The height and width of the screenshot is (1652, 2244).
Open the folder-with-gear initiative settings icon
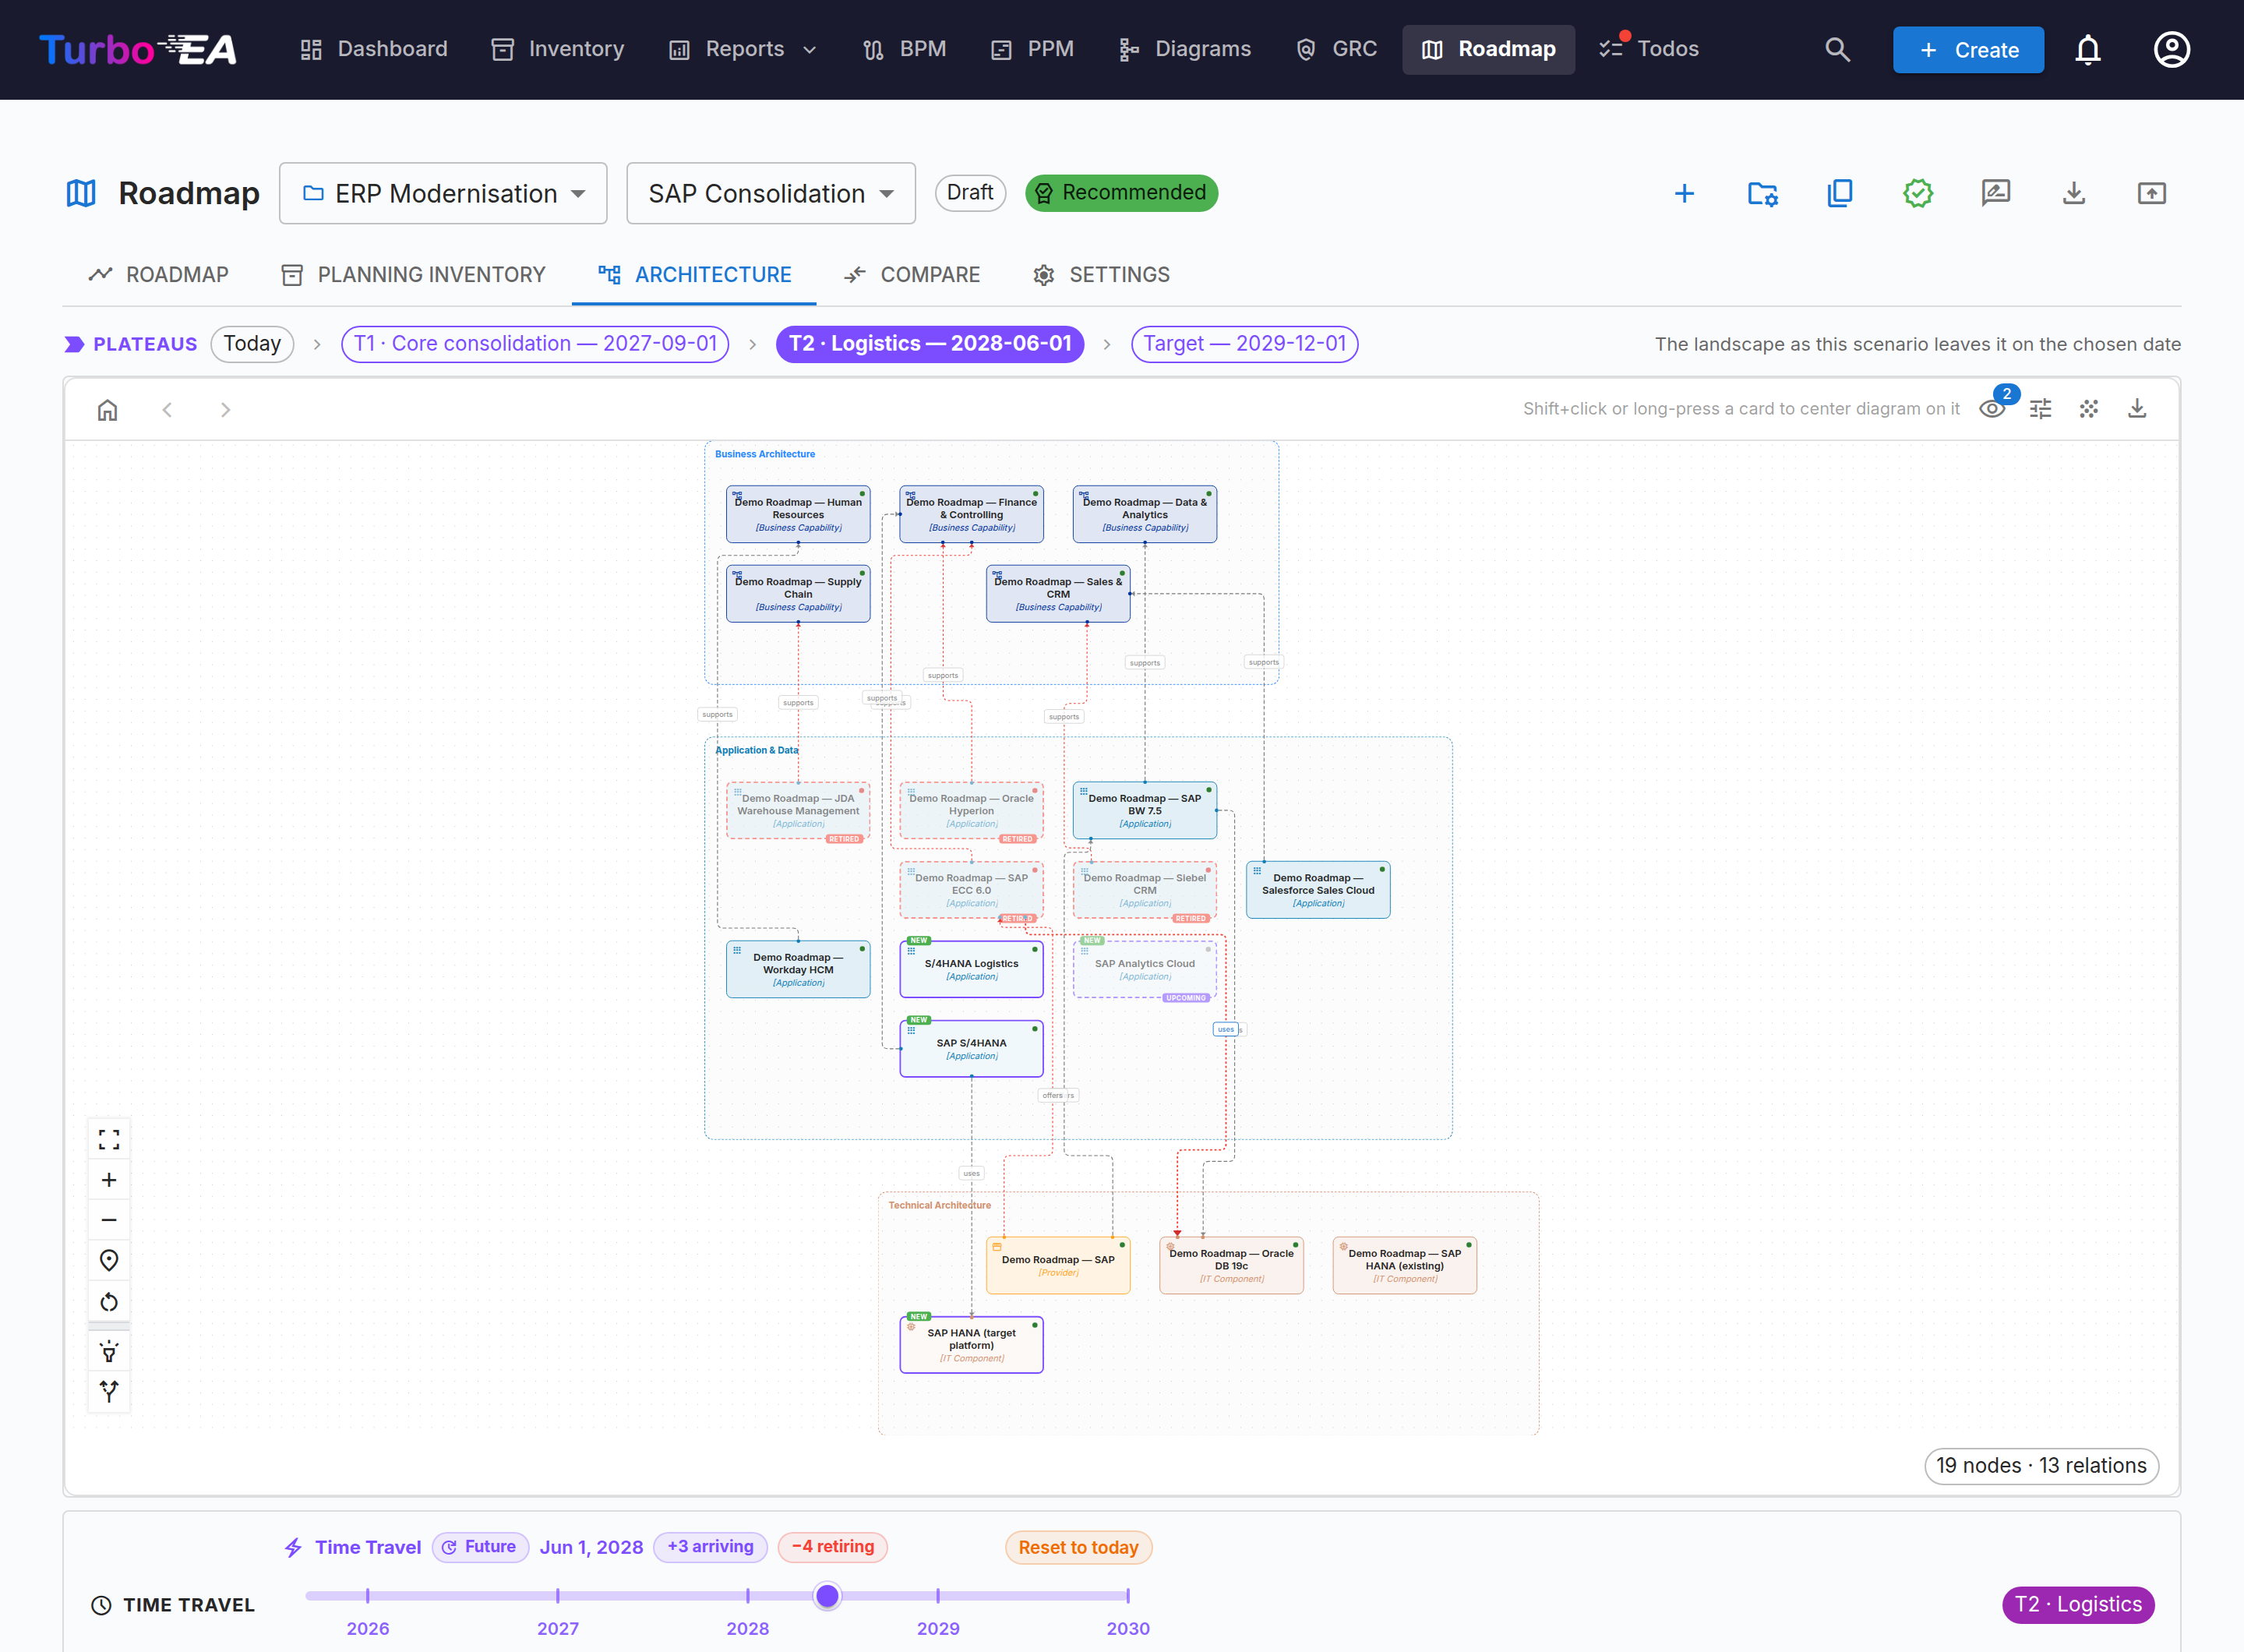[1762, 193]
